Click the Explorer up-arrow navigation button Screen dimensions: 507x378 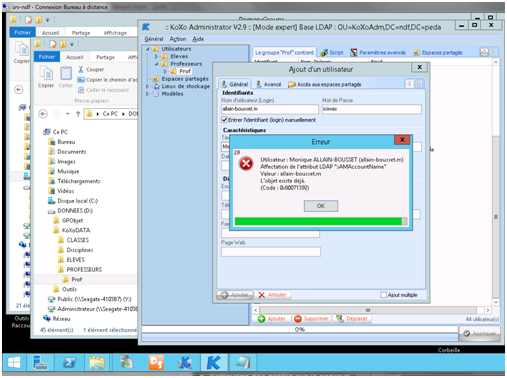[78, 114]
